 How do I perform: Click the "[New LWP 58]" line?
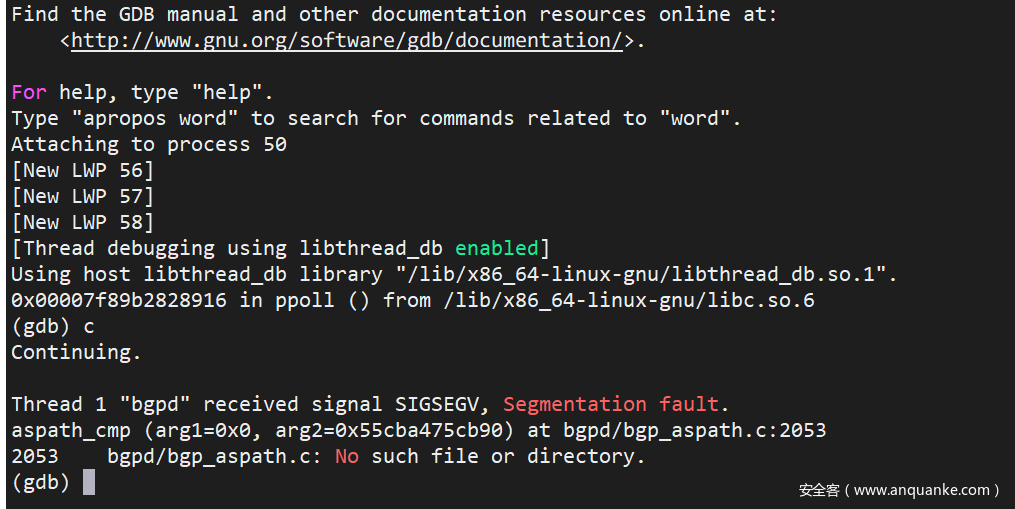[x=82, y=222]
